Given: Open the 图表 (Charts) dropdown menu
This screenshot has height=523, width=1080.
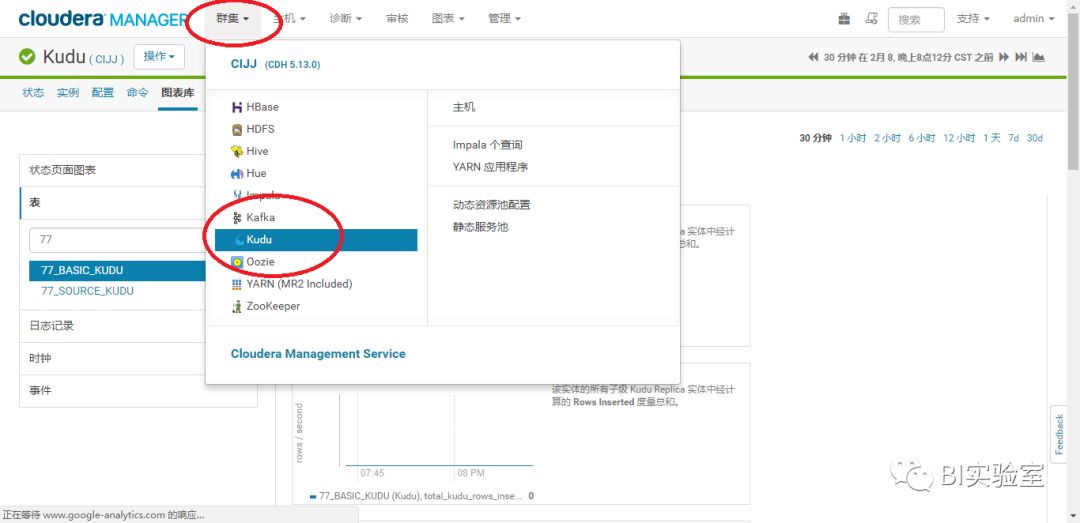Looking at the screenshot, I should [448, 19].
